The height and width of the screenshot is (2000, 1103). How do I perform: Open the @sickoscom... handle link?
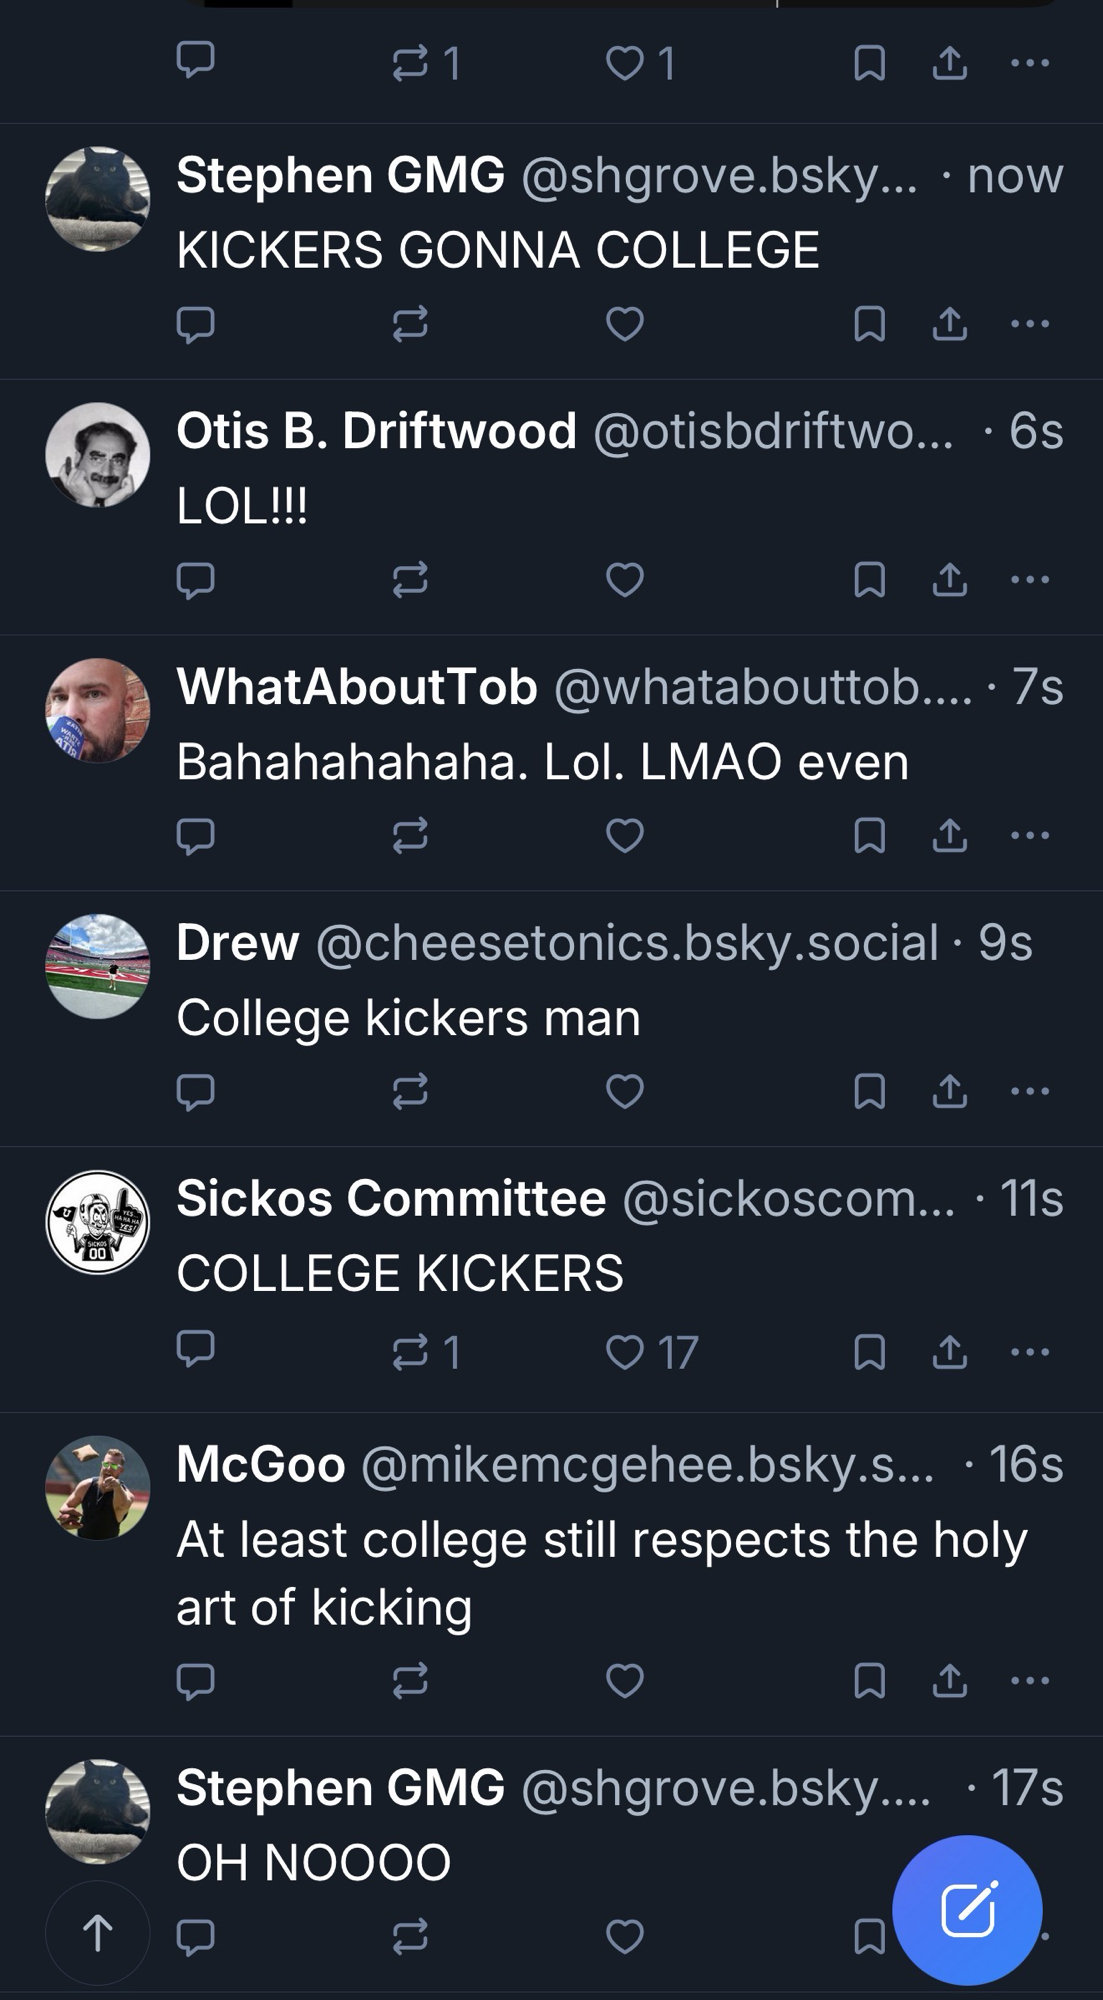[x=788, y=1198]
